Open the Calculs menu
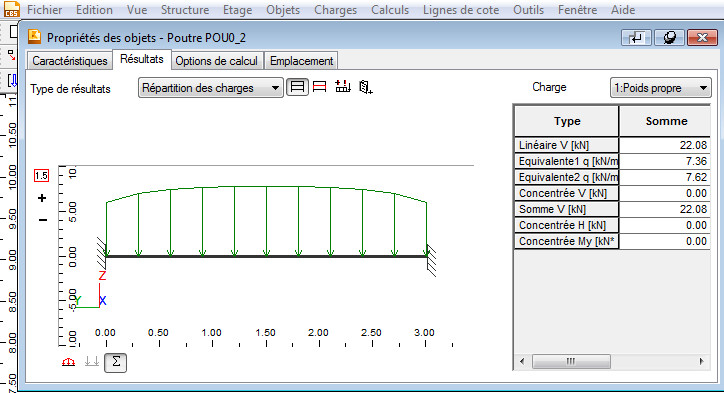 [390, 10]
